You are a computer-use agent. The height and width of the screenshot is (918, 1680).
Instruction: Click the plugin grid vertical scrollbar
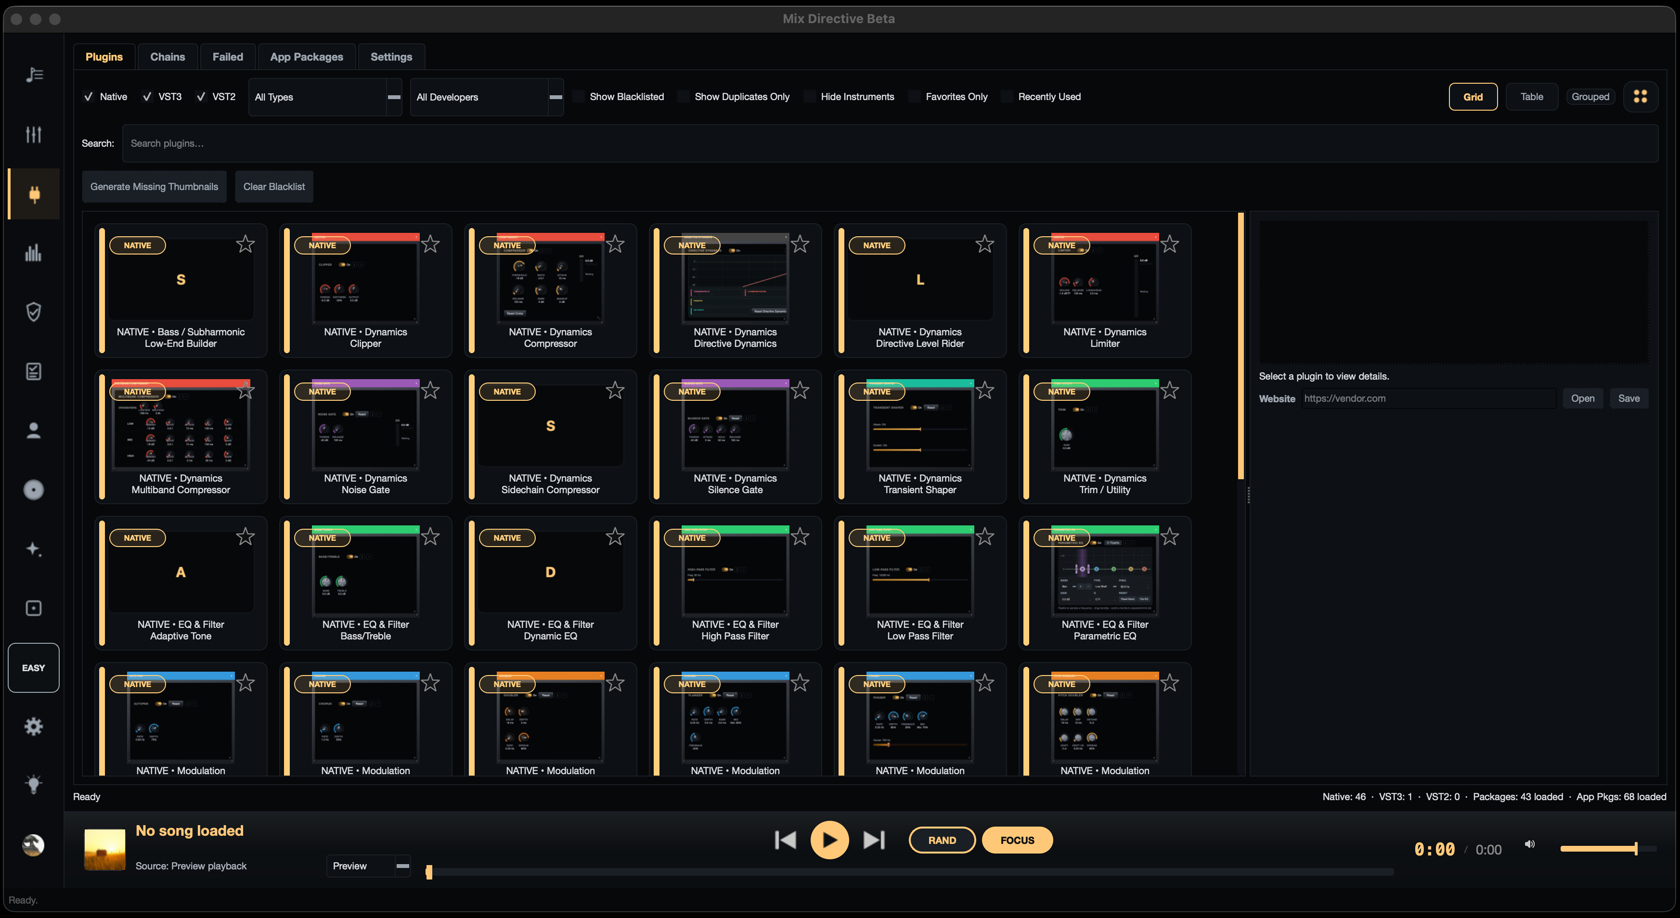tap(1241, 346)
